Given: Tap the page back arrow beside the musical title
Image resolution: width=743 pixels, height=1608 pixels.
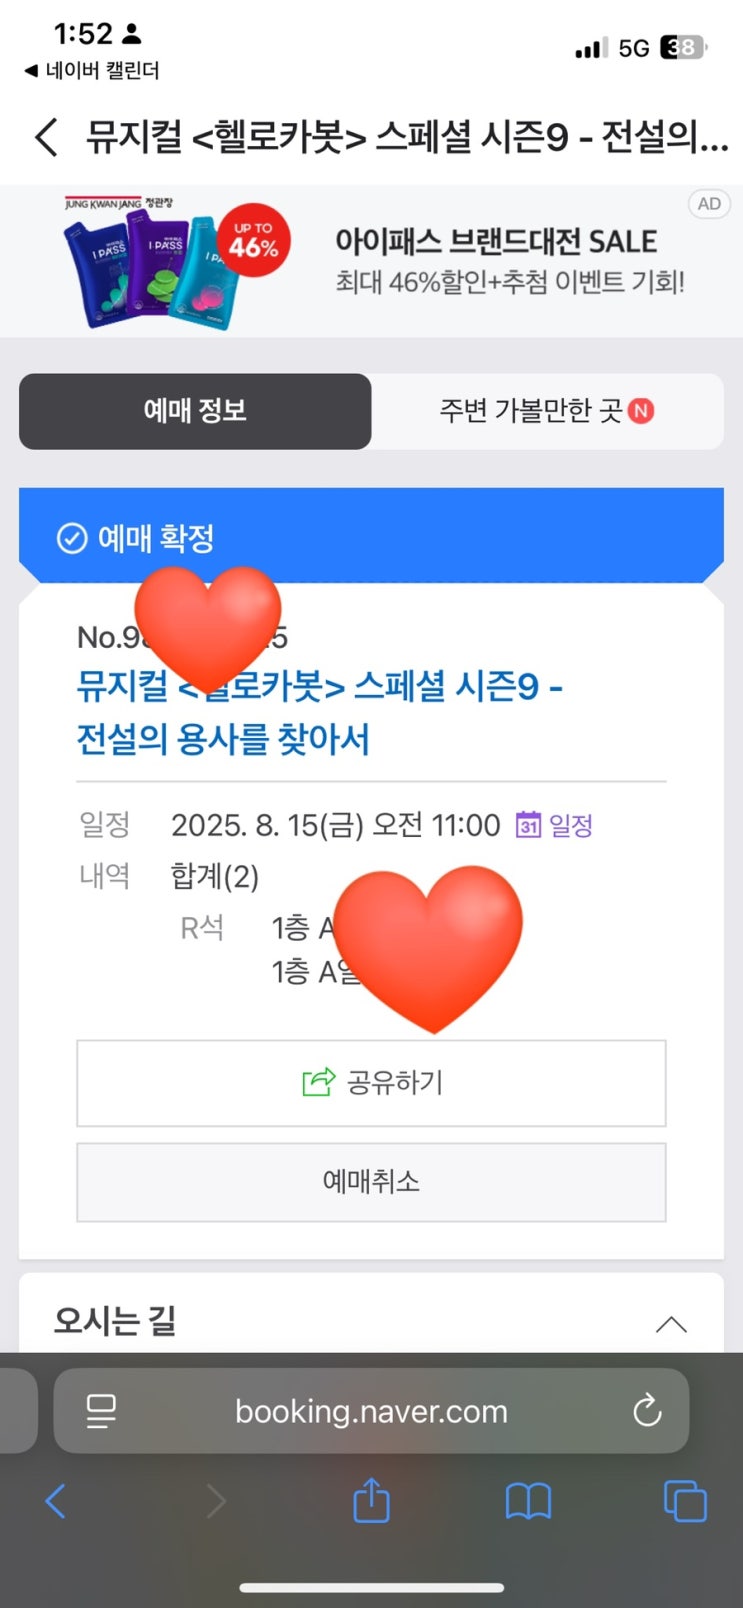Looking at the screenshot, I should click(46, 137).
